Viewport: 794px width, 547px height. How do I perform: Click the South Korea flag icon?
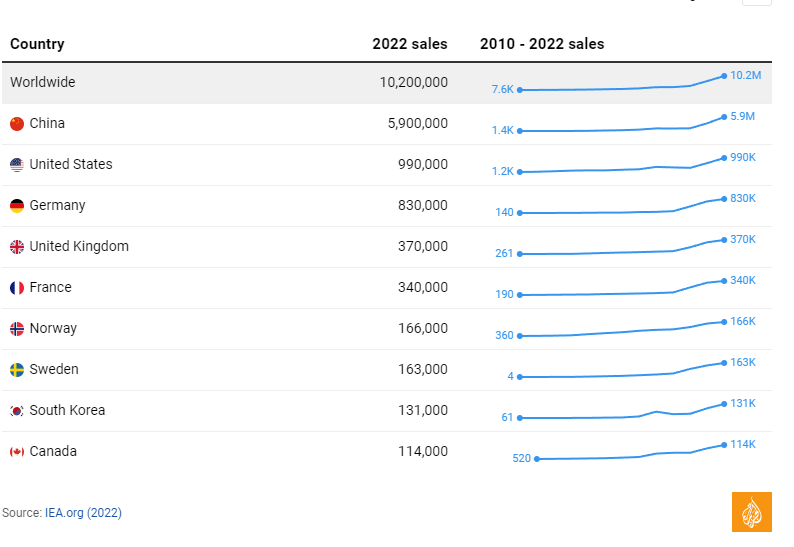point(17,411)
